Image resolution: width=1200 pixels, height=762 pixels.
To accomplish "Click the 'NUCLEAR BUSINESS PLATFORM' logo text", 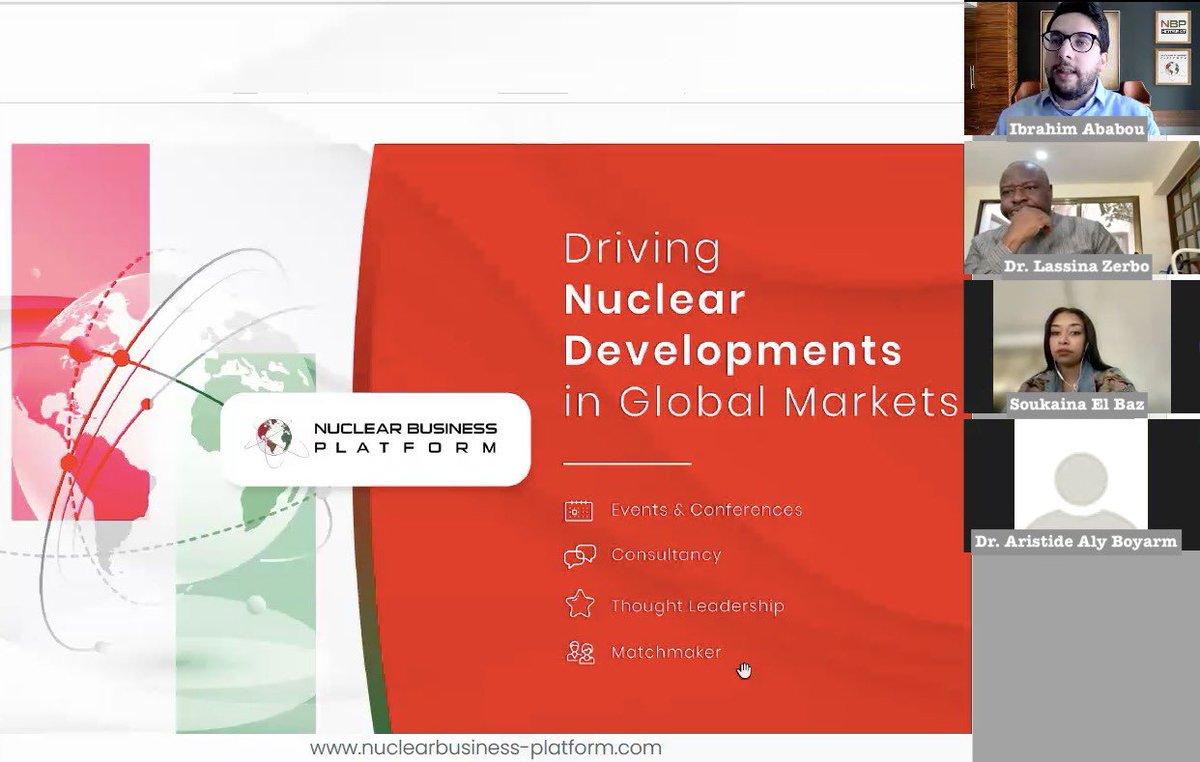I will [x=405, y=439].
